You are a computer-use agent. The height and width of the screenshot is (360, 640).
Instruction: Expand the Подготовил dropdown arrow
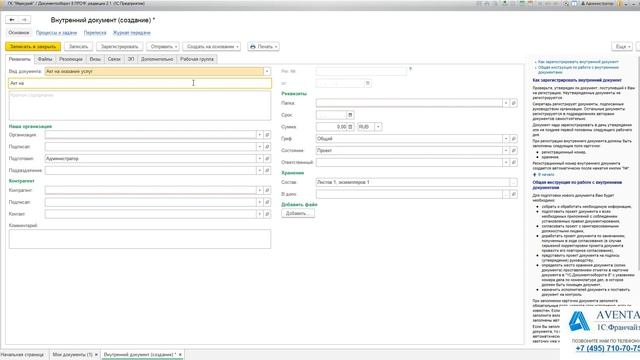(260, 158)
